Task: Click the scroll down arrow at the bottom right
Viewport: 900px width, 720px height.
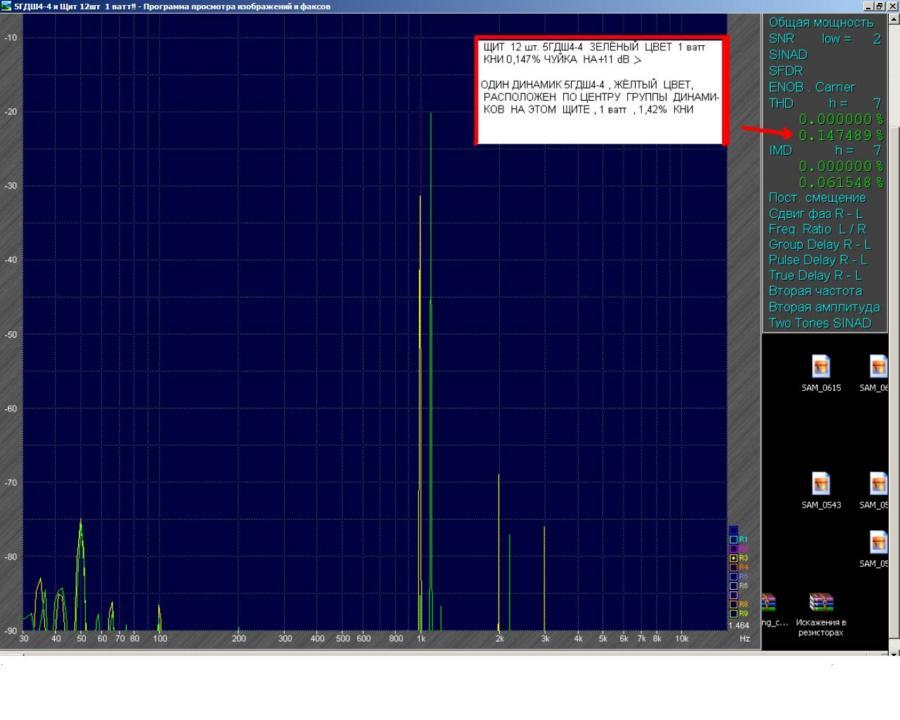Action: (894, 653)
